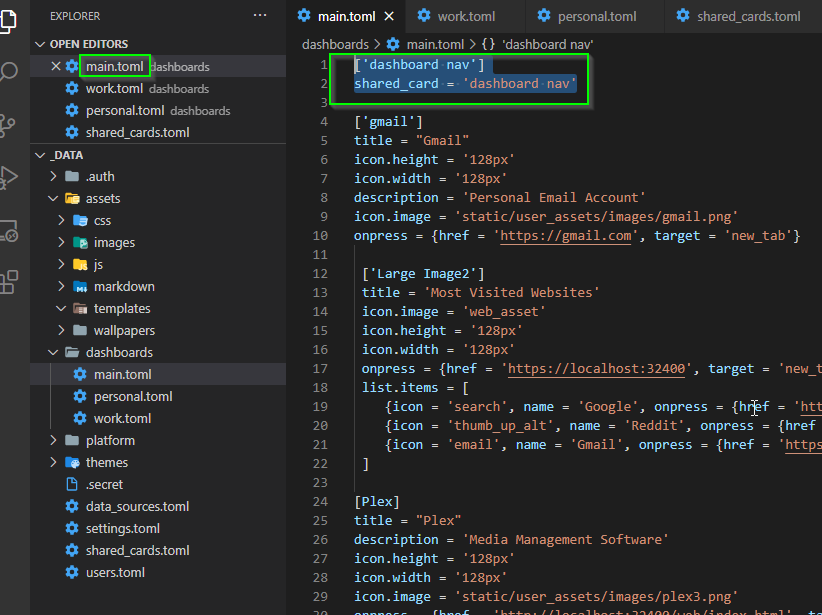Switch to the main.toml tab
The width and height of the screenshot is (822, 615).
[x=347, y=16]
